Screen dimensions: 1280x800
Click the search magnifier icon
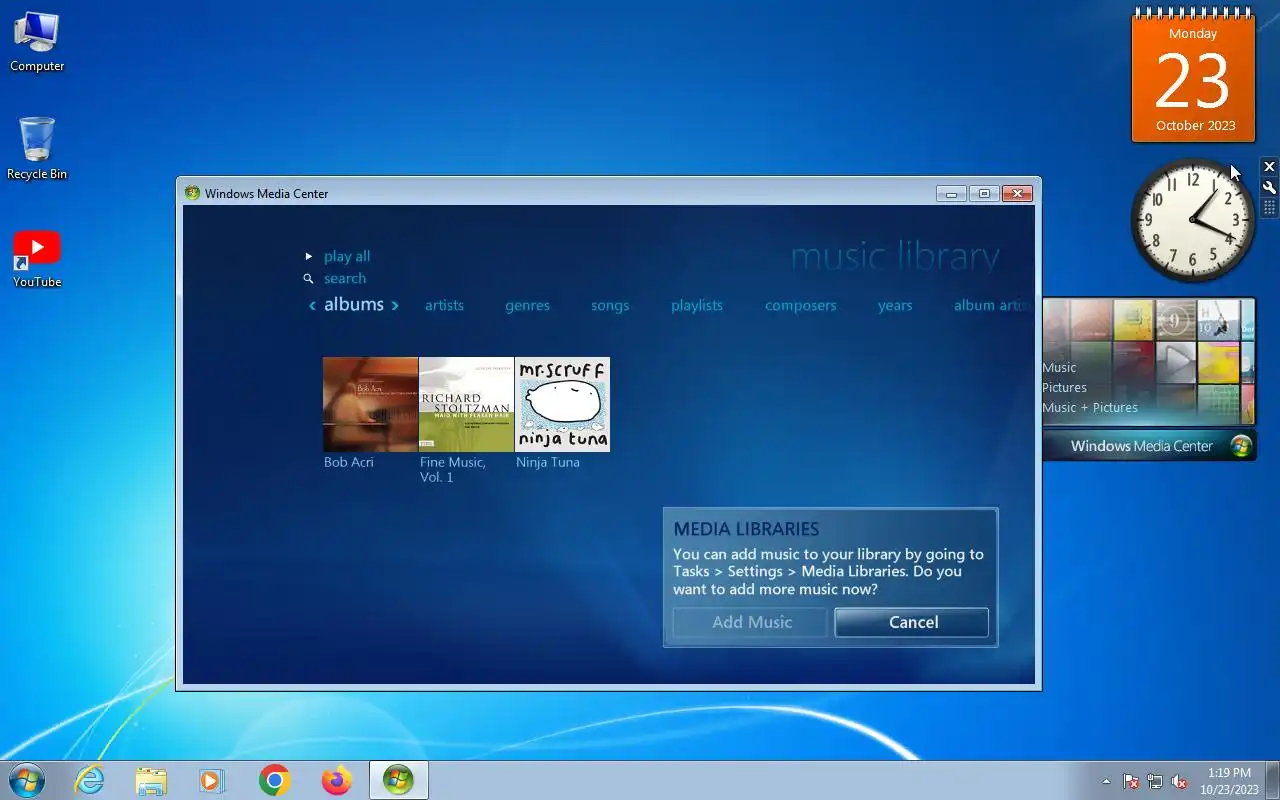(x=309, y=279)
